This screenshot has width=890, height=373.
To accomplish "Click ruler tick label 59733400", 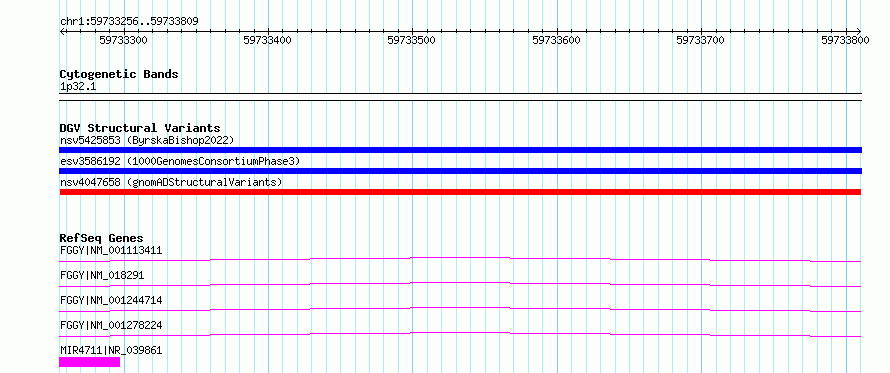I will 267,40.
